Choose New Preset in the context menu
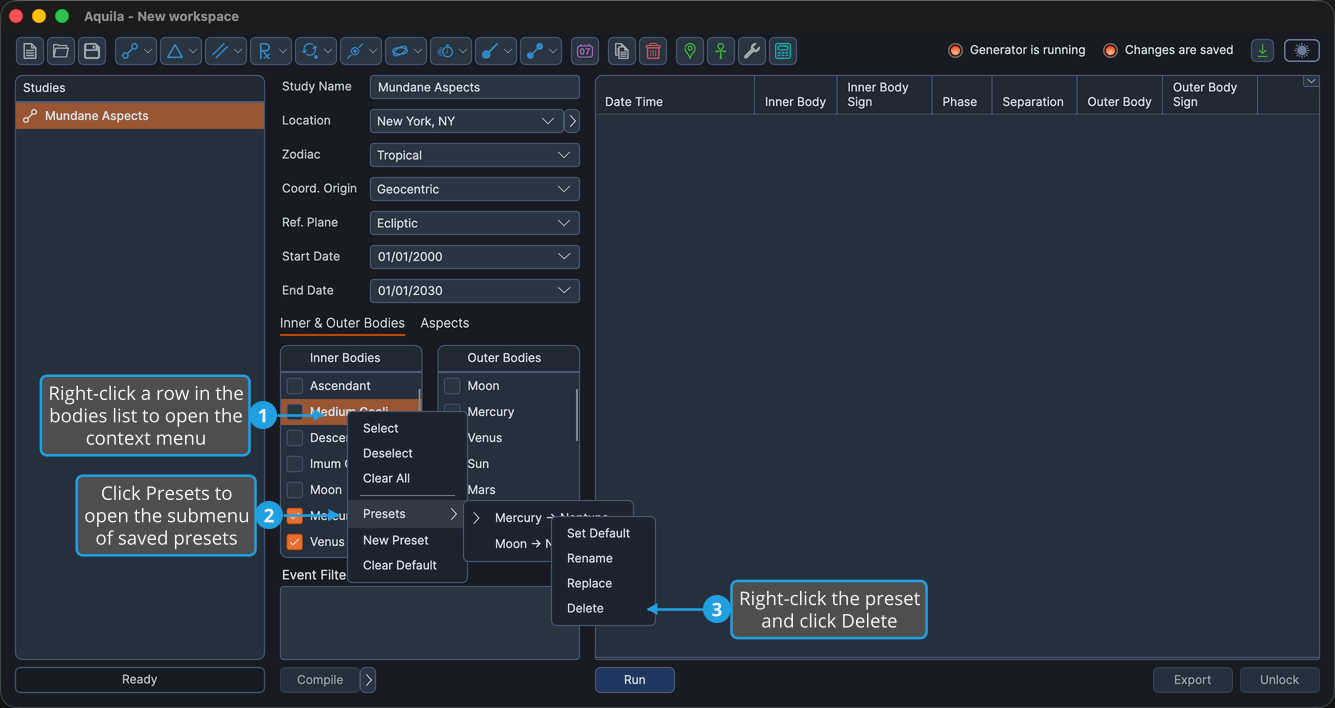The image size is (1335, 708). [x=407, y=540]
